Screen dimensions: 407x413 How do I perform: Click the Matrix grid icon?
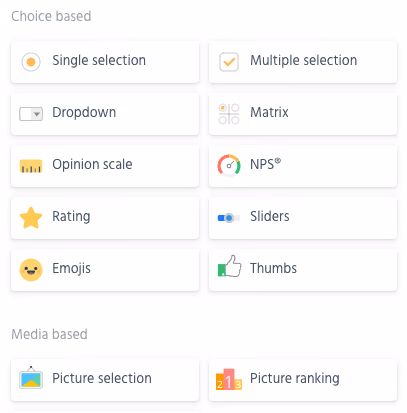tap(229, 114)
